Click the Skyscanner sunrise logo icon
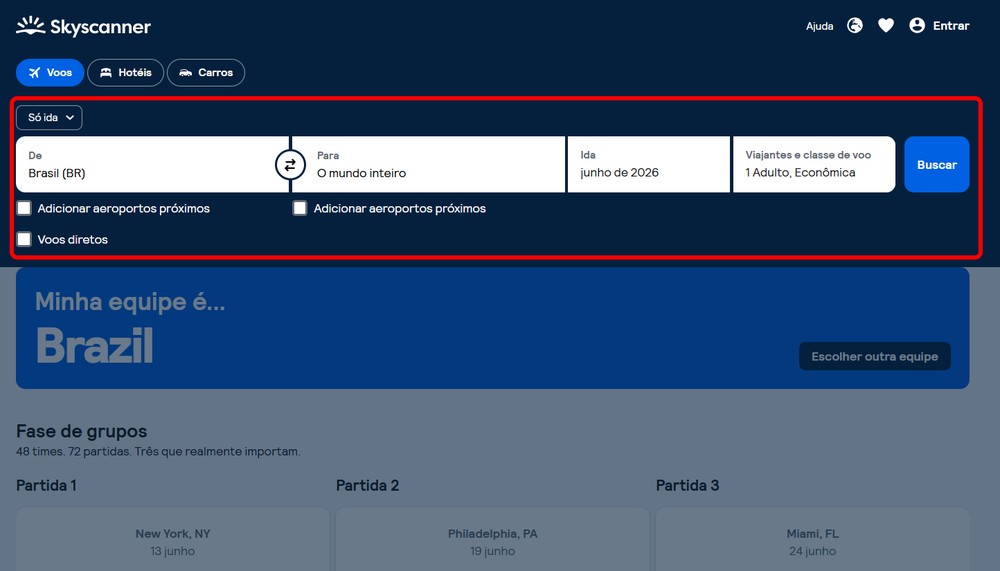The width and height of the screenshot is (1000, 571). point(30,26)
